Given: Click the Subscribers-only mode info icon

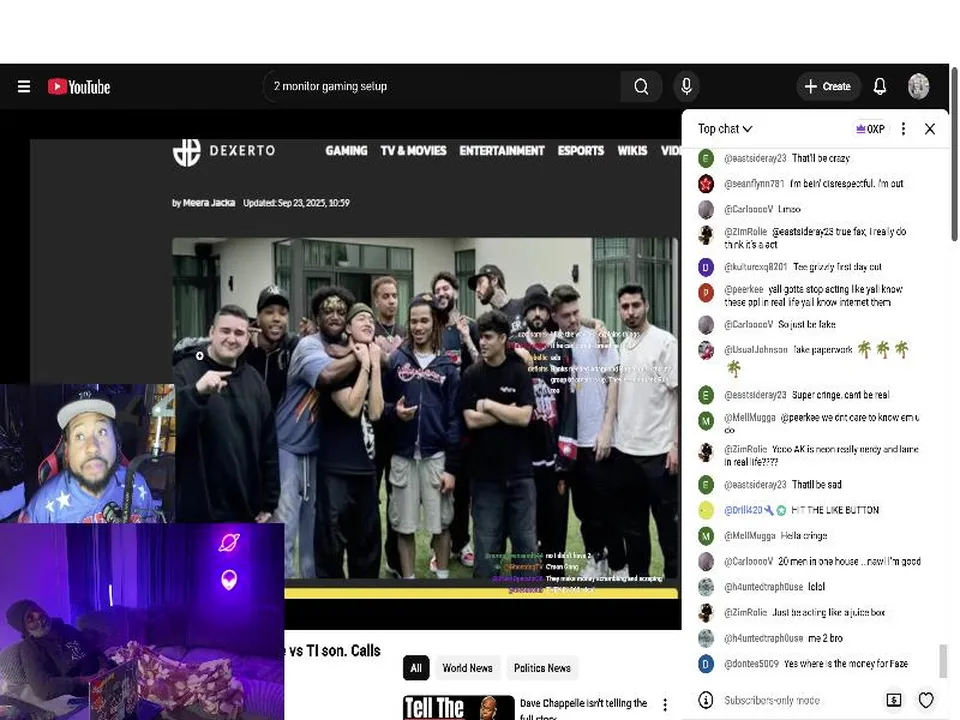Looking at the screenshot, I should coord(705,700).
